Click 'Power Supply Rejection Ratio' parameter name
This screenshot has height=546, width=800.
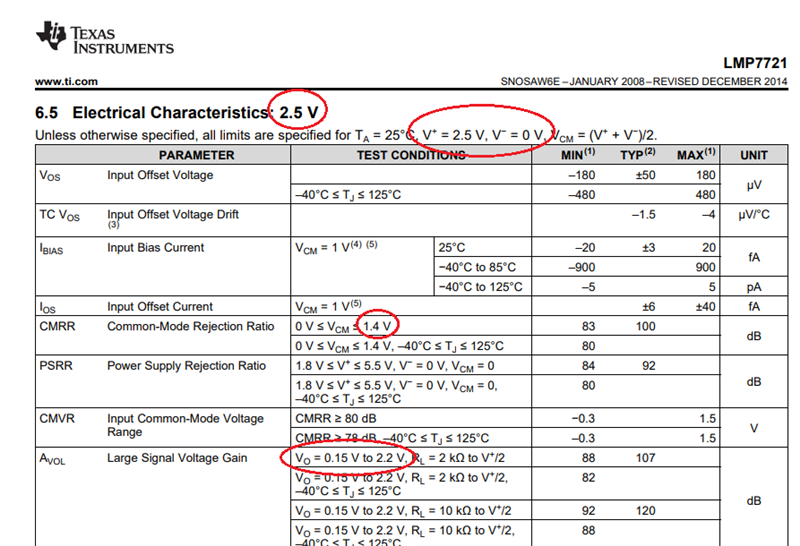point(186,366)
